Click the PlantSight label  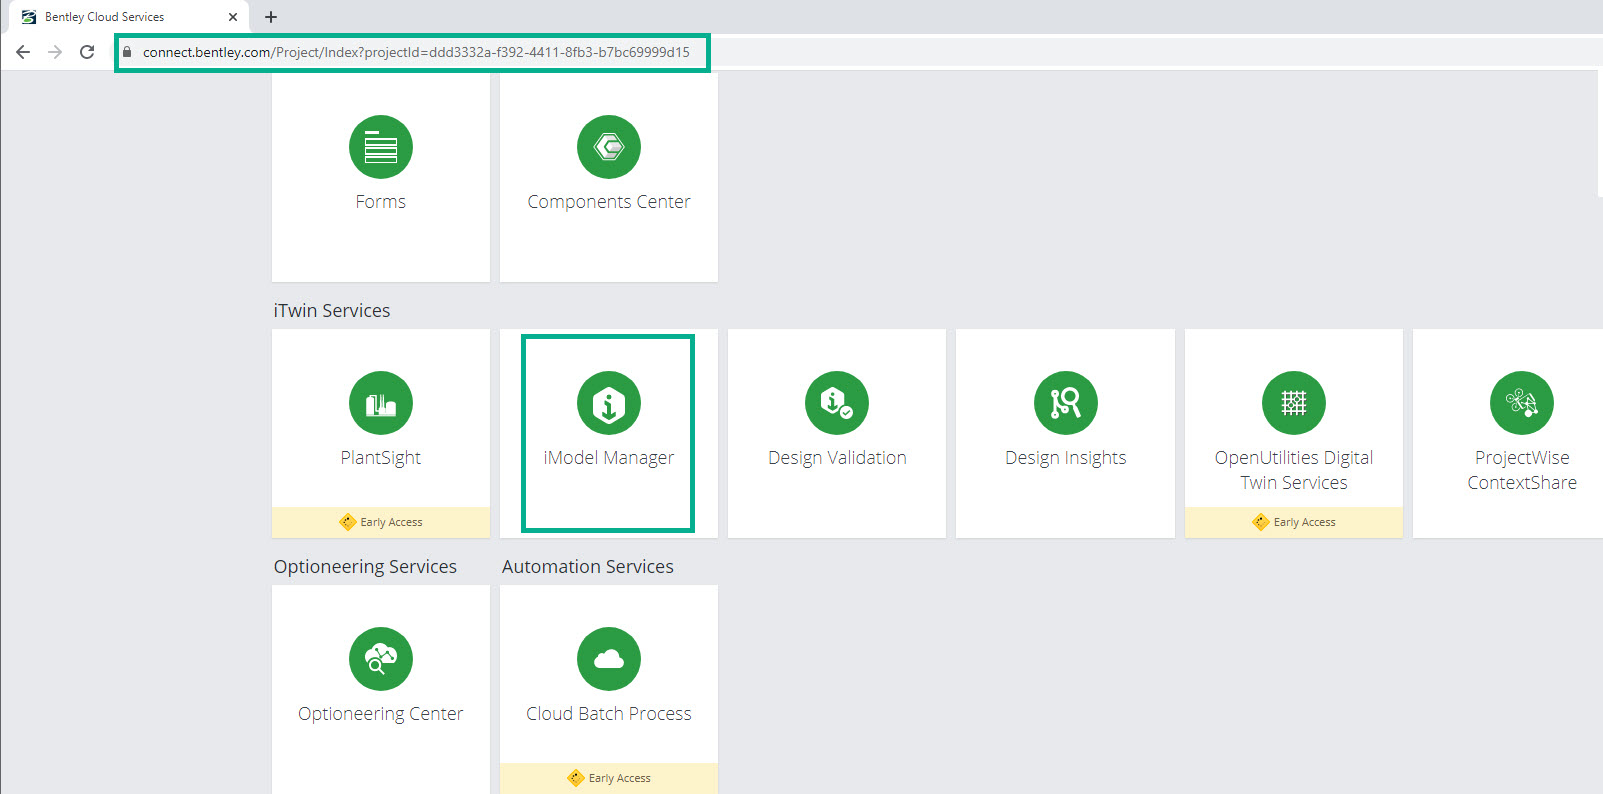point(381,458)
